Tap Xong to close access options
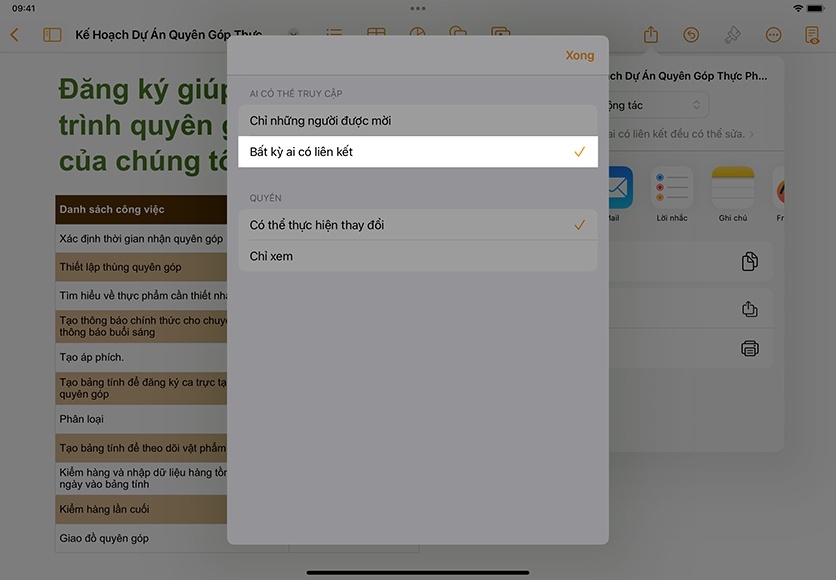The height and width of the screenshot is (580, 836). click(579, 56)
